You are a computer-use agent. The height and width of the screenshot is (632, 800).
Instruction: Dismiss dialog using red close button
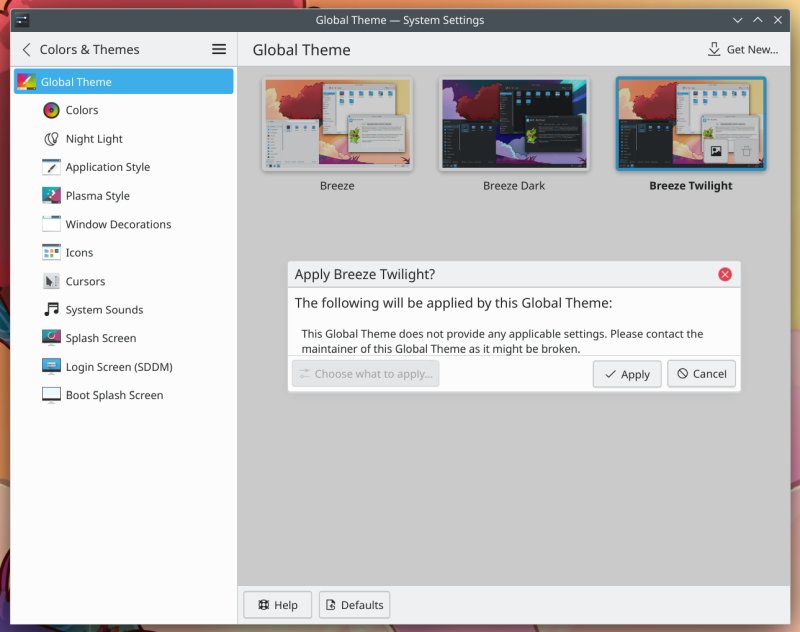coord(725,273)
